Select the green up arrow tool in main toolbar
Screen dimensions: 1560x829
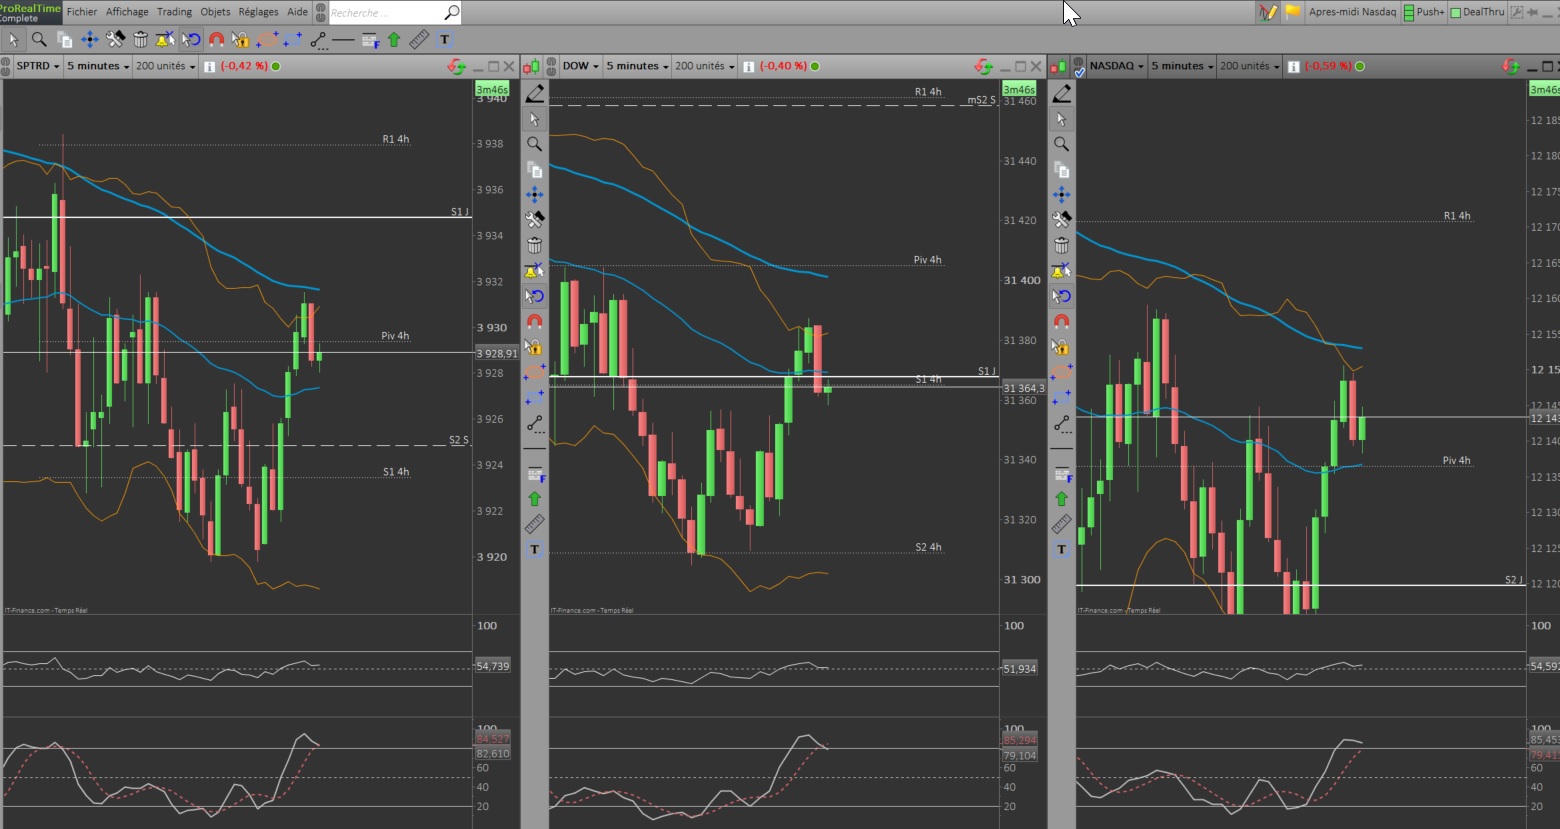click(394, 39)
